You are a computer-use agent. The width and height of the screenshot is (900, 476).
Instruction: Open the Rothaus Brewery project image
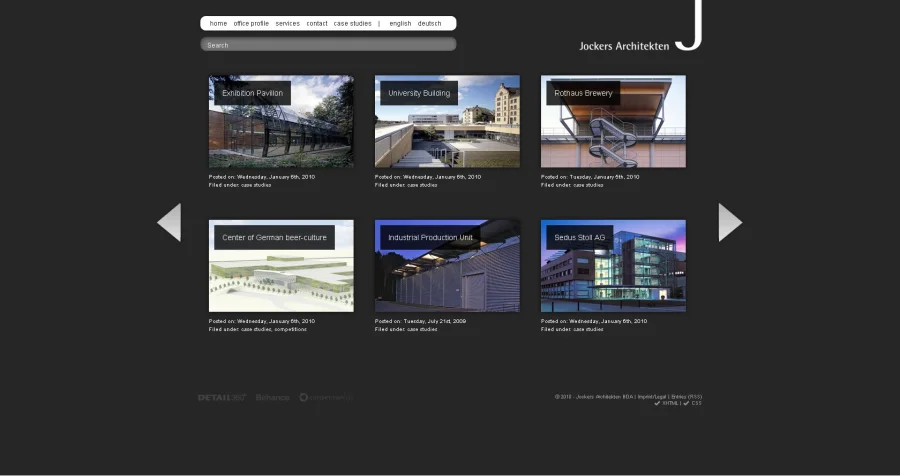tap(613, 121)
